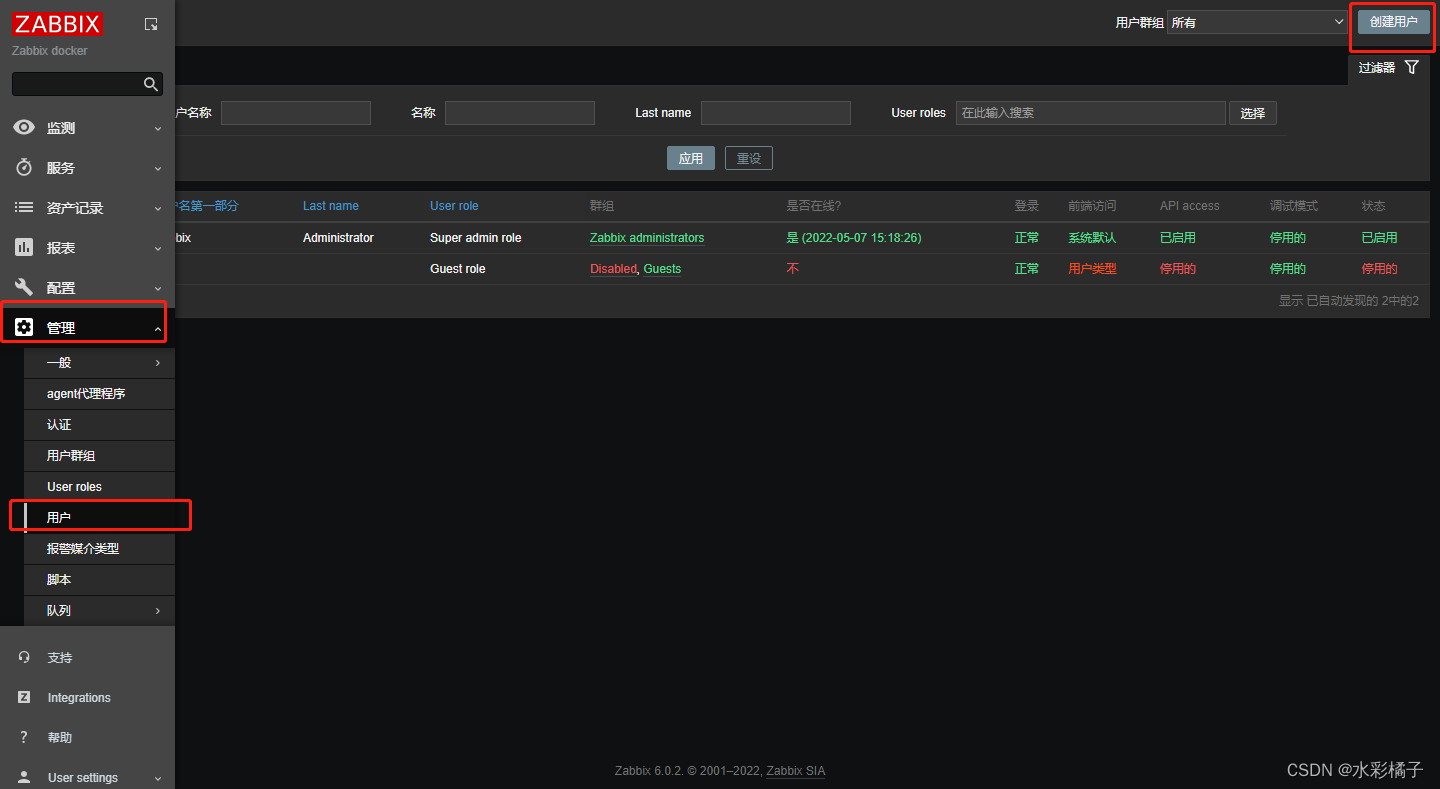The height and width of the screenshot is (789, 1440).
Task: Collapse the 管理 menu chevron
Action: click(158, 328)
